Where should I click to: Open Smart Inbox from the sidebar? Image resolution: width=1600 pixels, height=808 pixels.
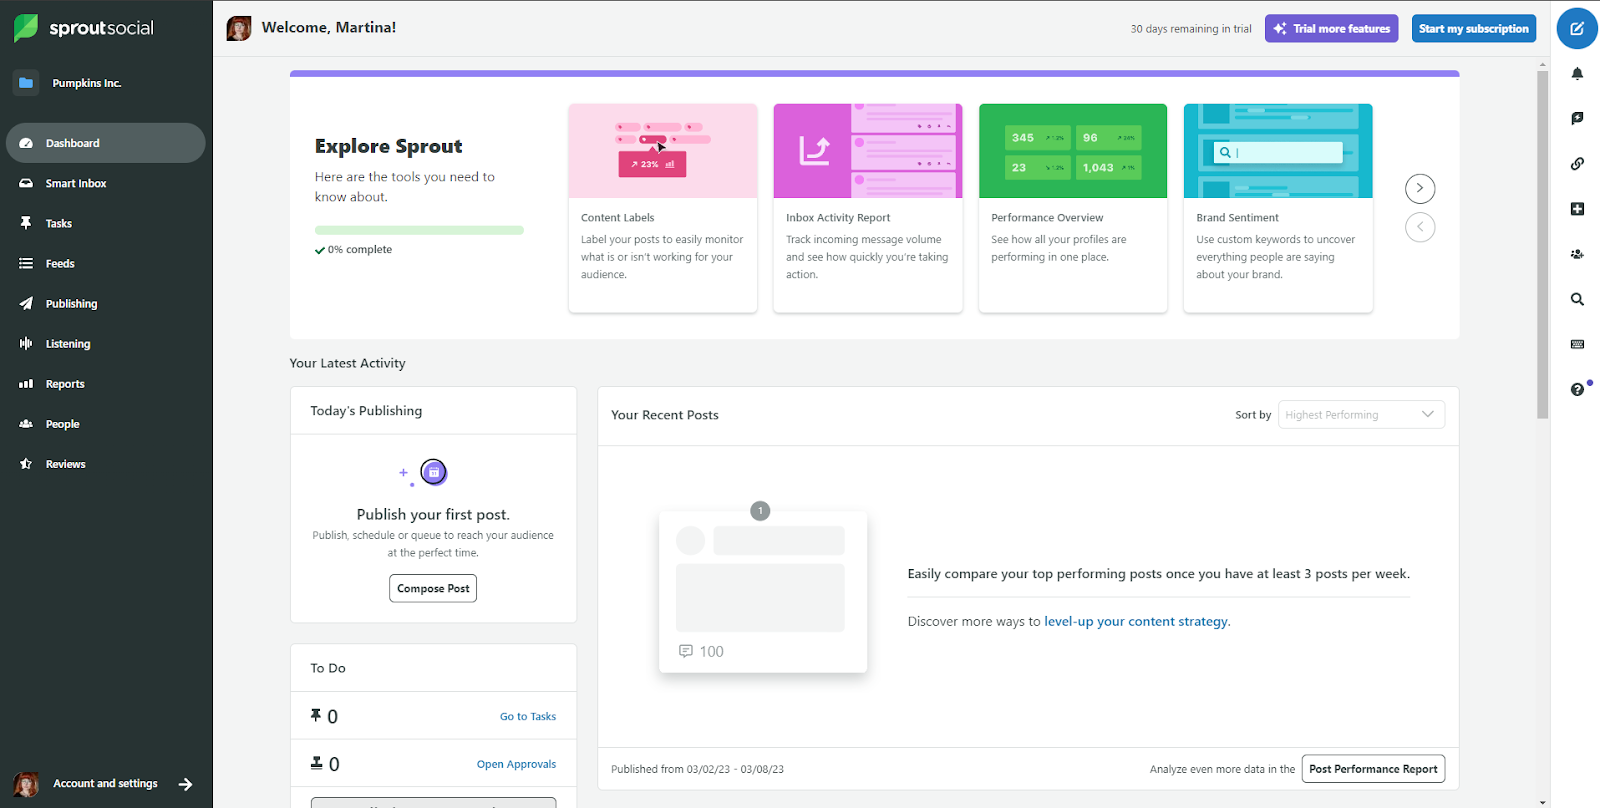point(76,184)
